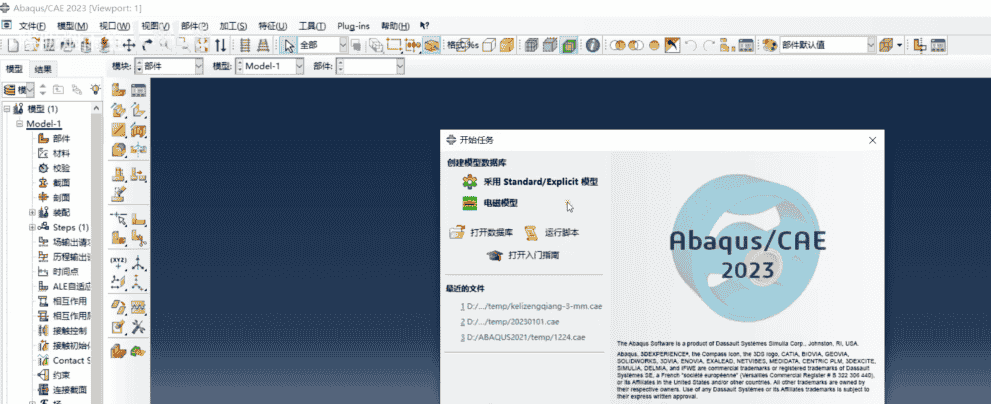Select 材料 item in model tree
The width and height of the screenshot is (991, 404).
(x=61, y=153)
